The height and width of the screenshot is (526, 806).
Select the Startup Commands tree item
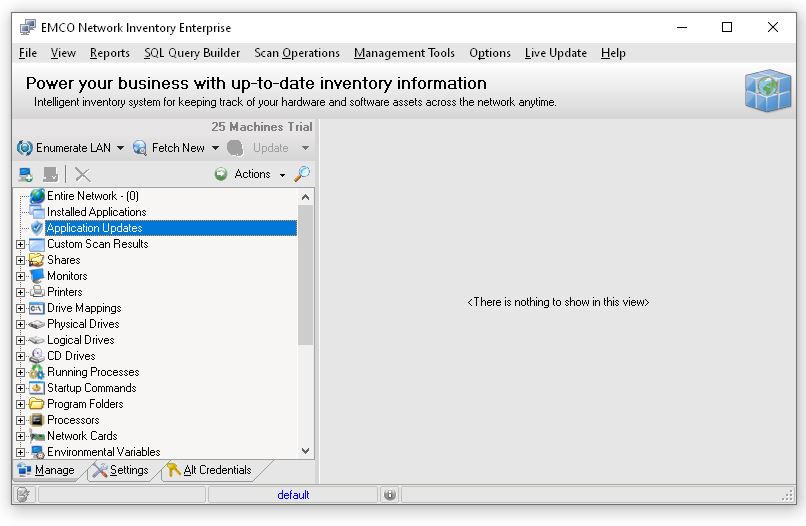[x=91, y=388]
